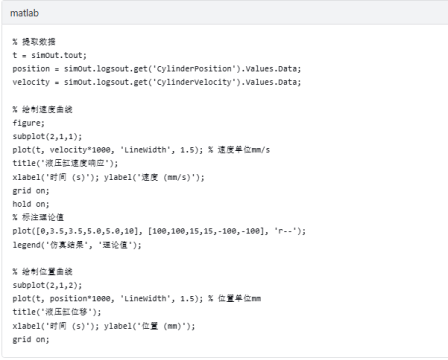Click the subplot(2,1,1); line
This screenshot has width=448, height=360.
[47, 136]
